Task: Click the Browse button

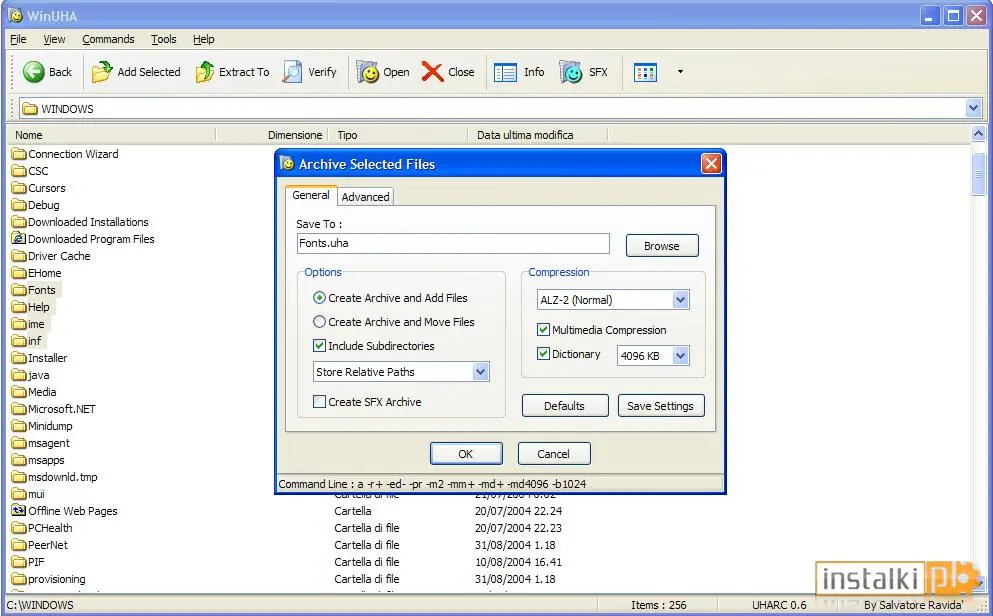Action: point(662,246)
